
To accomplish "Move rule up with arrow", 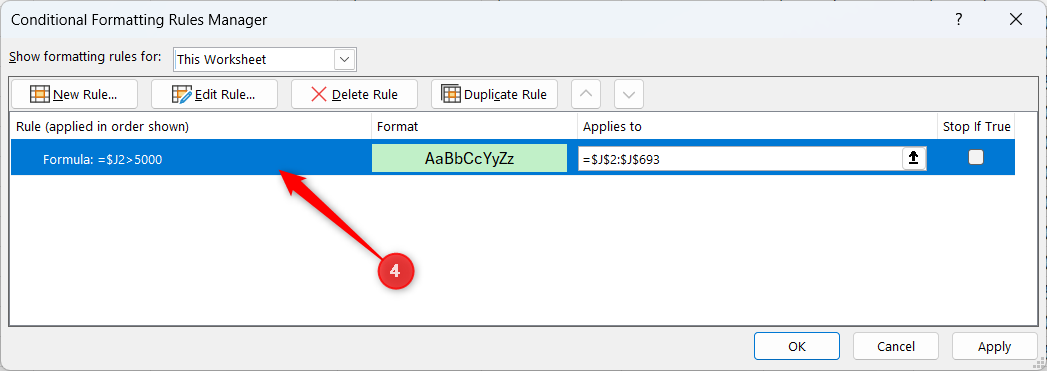I will pos(586,94).
